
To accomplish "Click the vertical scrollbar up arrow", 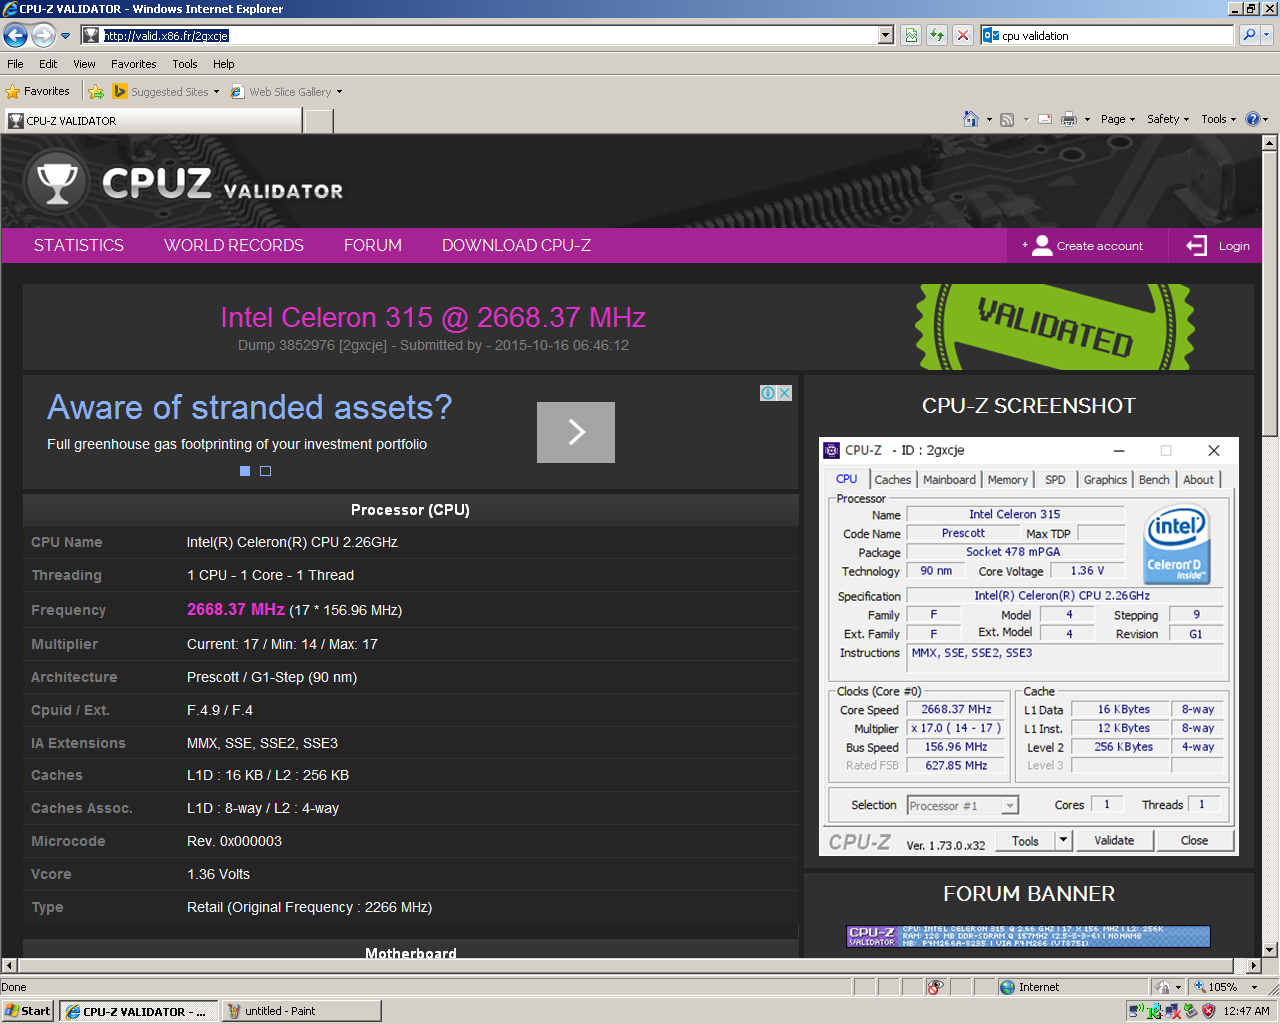I will (1270, 143).
